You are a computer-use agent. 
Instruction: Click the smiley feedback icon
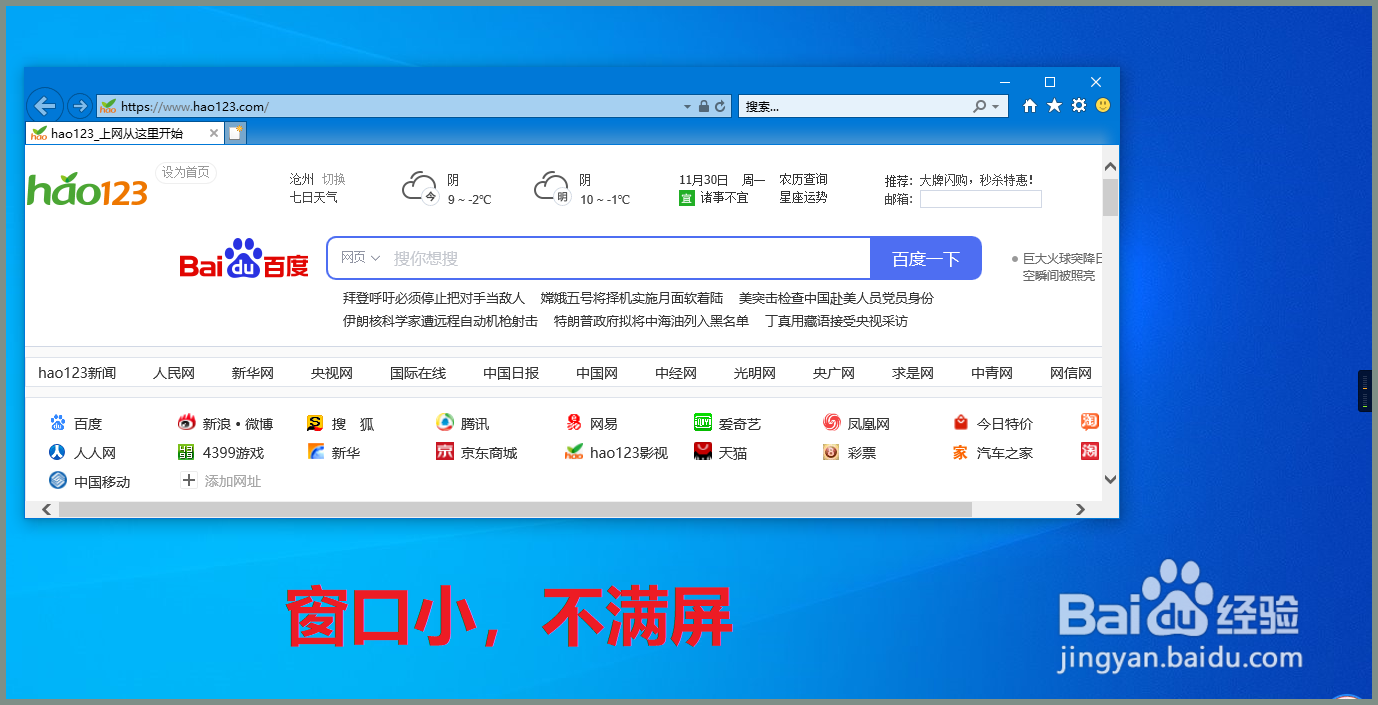[x=1103, y=105]
